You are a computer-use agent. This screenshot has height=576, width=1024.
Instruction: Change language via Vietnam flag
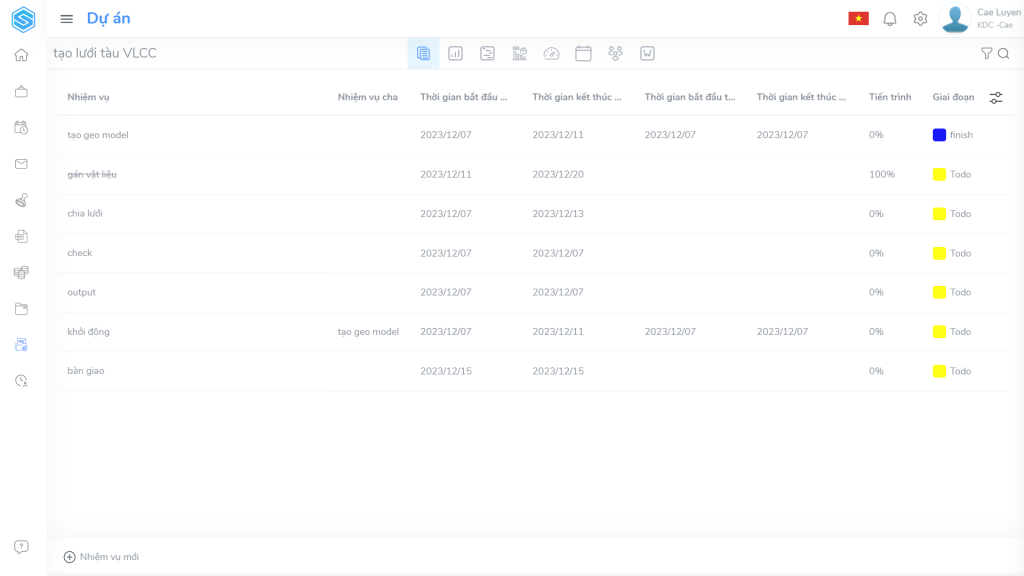858,19
